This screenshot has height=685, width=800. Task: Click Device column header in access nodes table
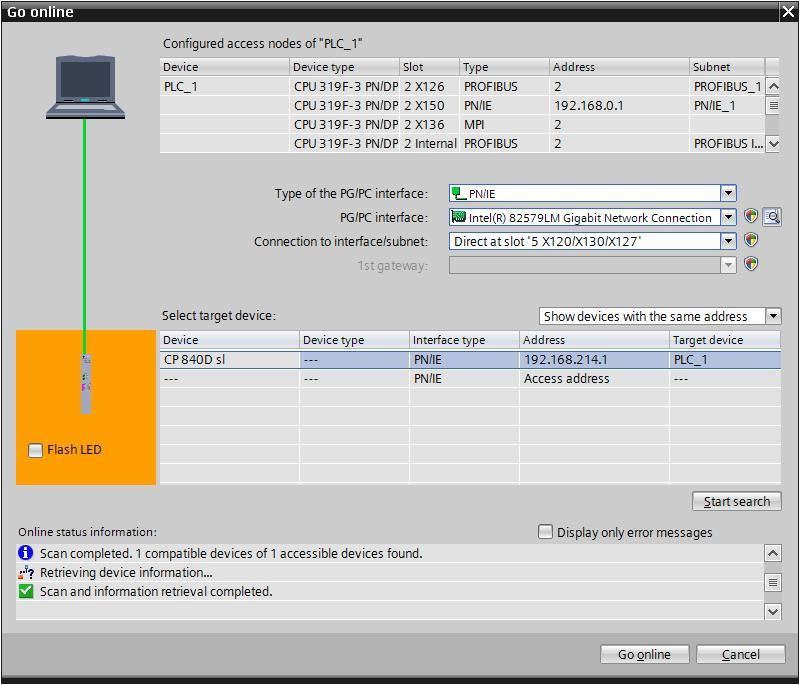[x=224, y=67]
